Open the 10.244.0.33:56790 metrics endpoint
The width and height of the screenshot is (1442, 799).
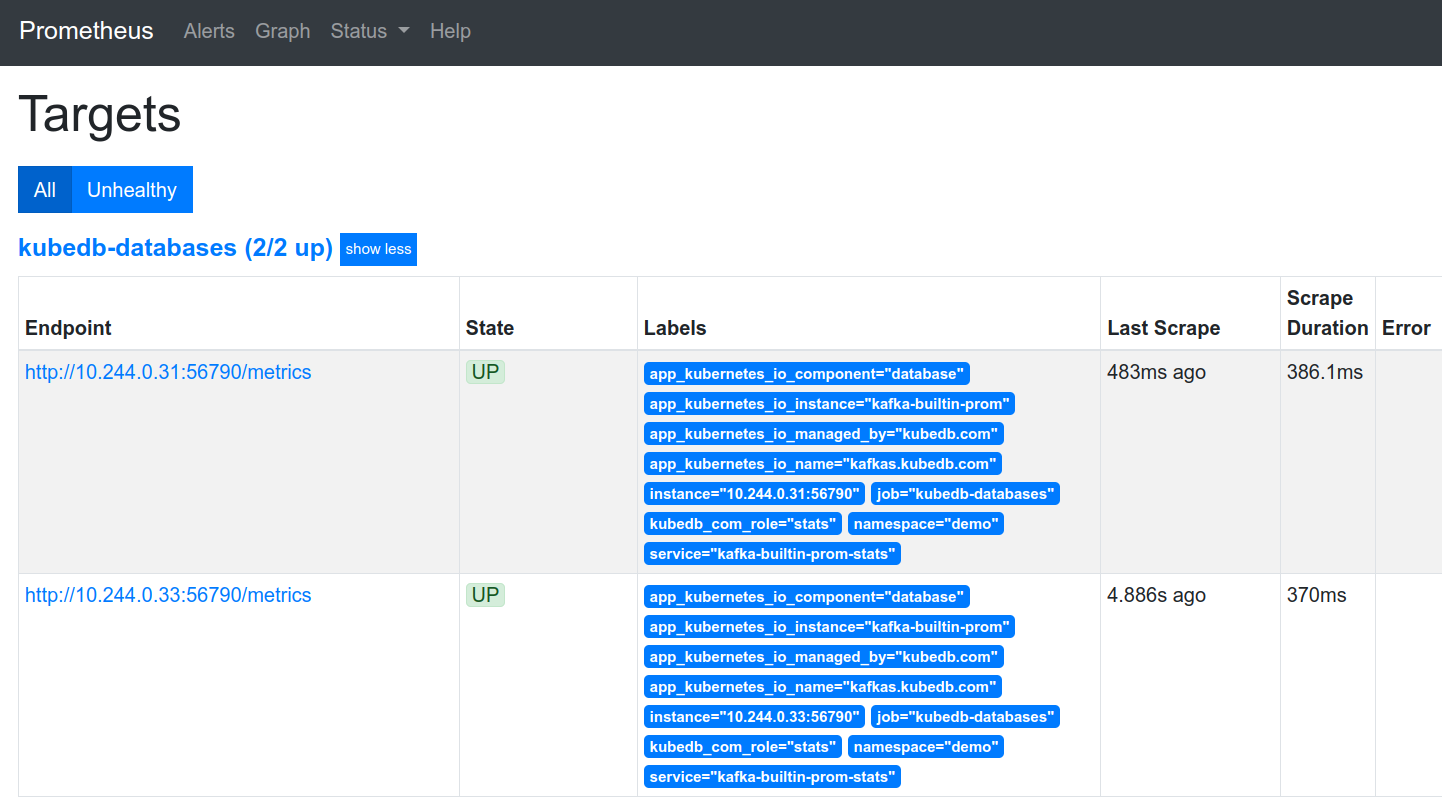tap(168, 595)
